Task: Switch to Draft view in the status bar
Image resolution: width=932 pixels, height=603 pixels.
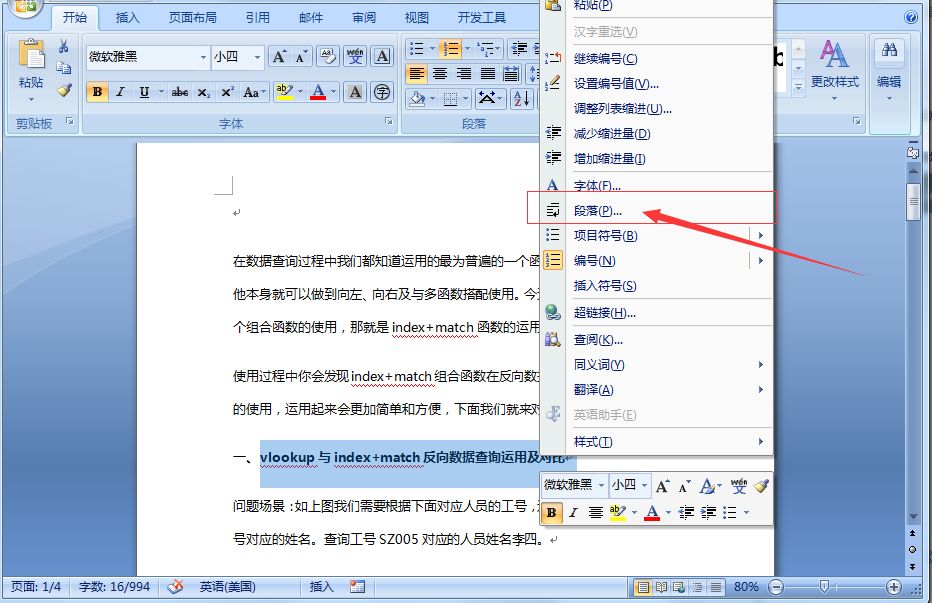Action: click(x=716, y=588)
